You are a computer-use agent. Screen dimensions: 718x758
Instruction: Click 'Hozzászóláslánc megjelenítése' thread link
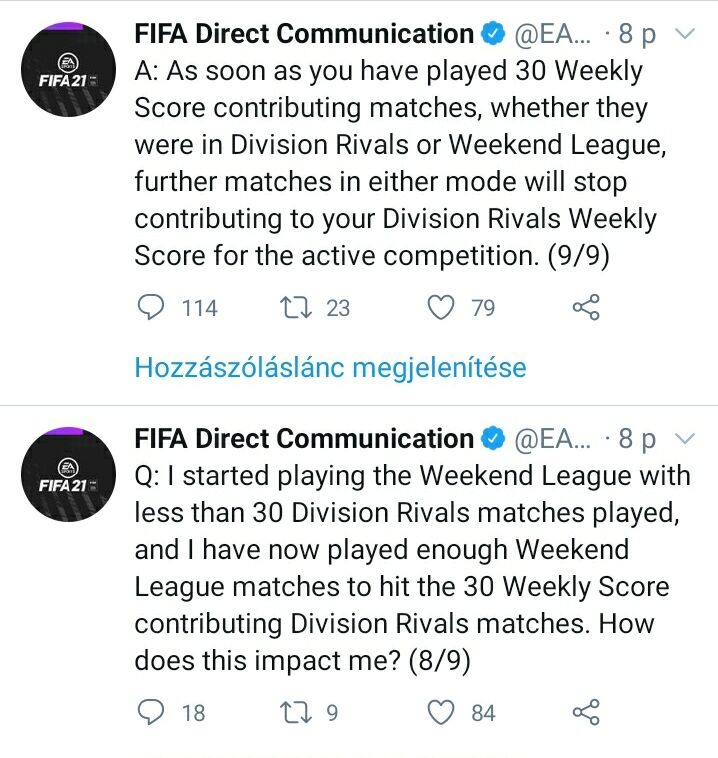[330, 367]
